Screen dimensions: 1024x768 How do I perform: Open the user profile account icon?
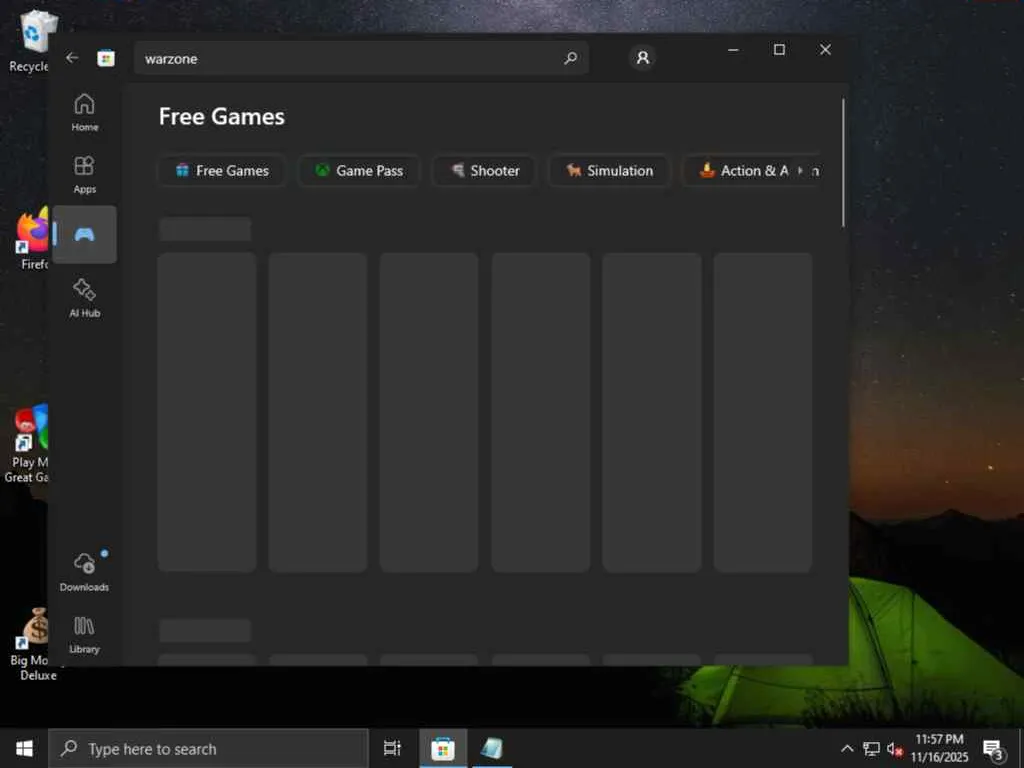pos(643,57)
